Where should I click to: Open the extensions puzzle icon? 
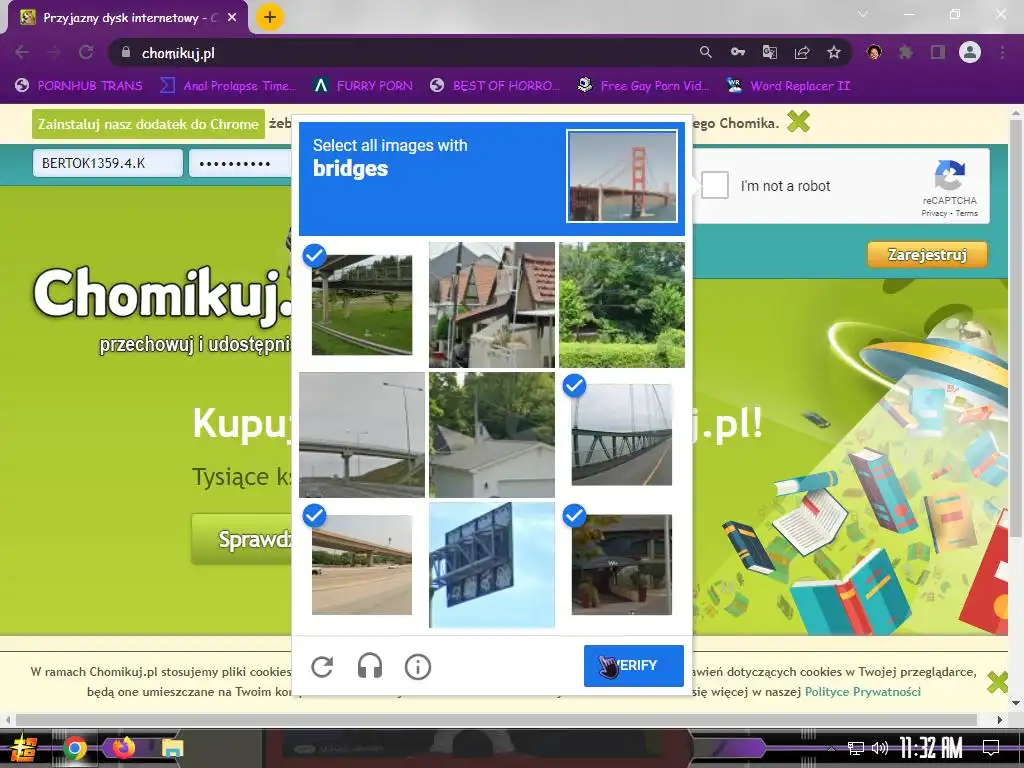(x=906, y=52)
